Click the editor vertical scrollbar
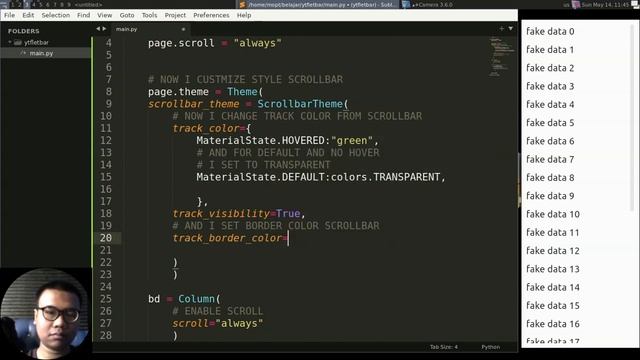 (x=520, y=180)
